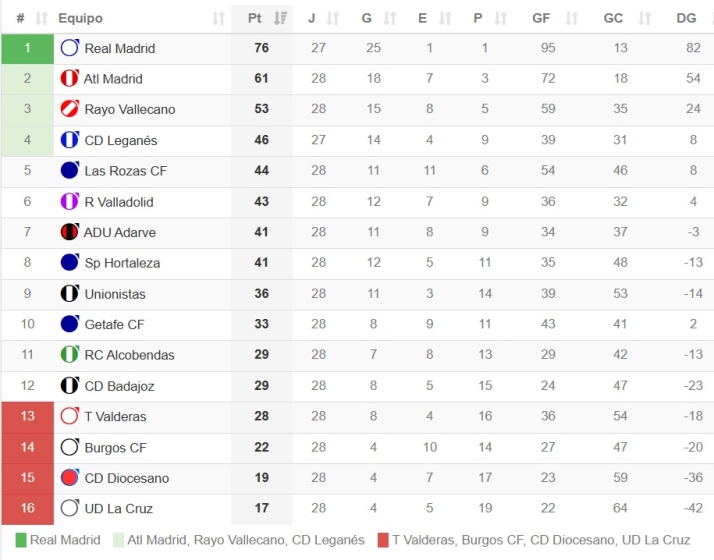
Task: Click the Real Madrid team crest icon
Action: tap(69, 48)
